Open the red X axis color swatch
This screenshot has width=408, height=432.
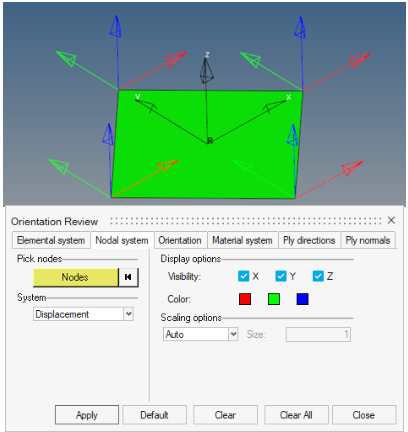click(245, 299)
